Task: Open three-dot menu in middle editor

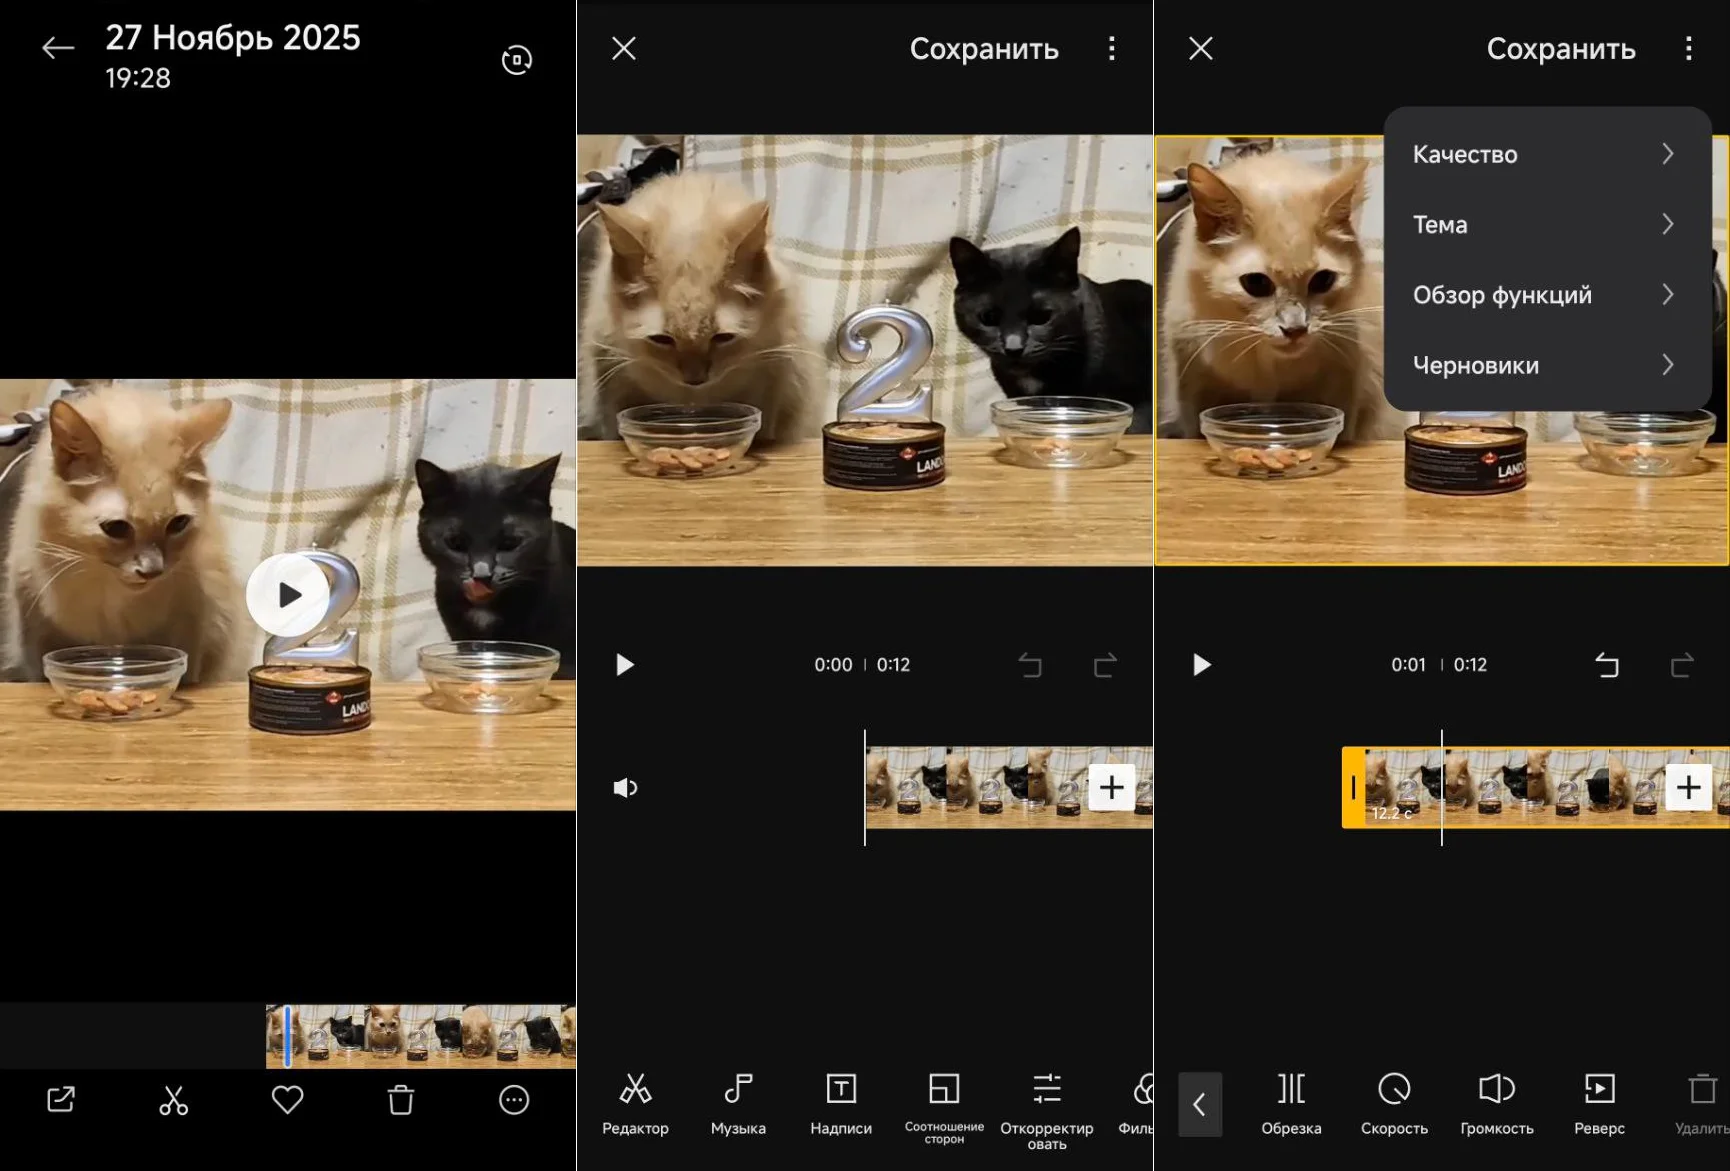Action: point(1111,49)
